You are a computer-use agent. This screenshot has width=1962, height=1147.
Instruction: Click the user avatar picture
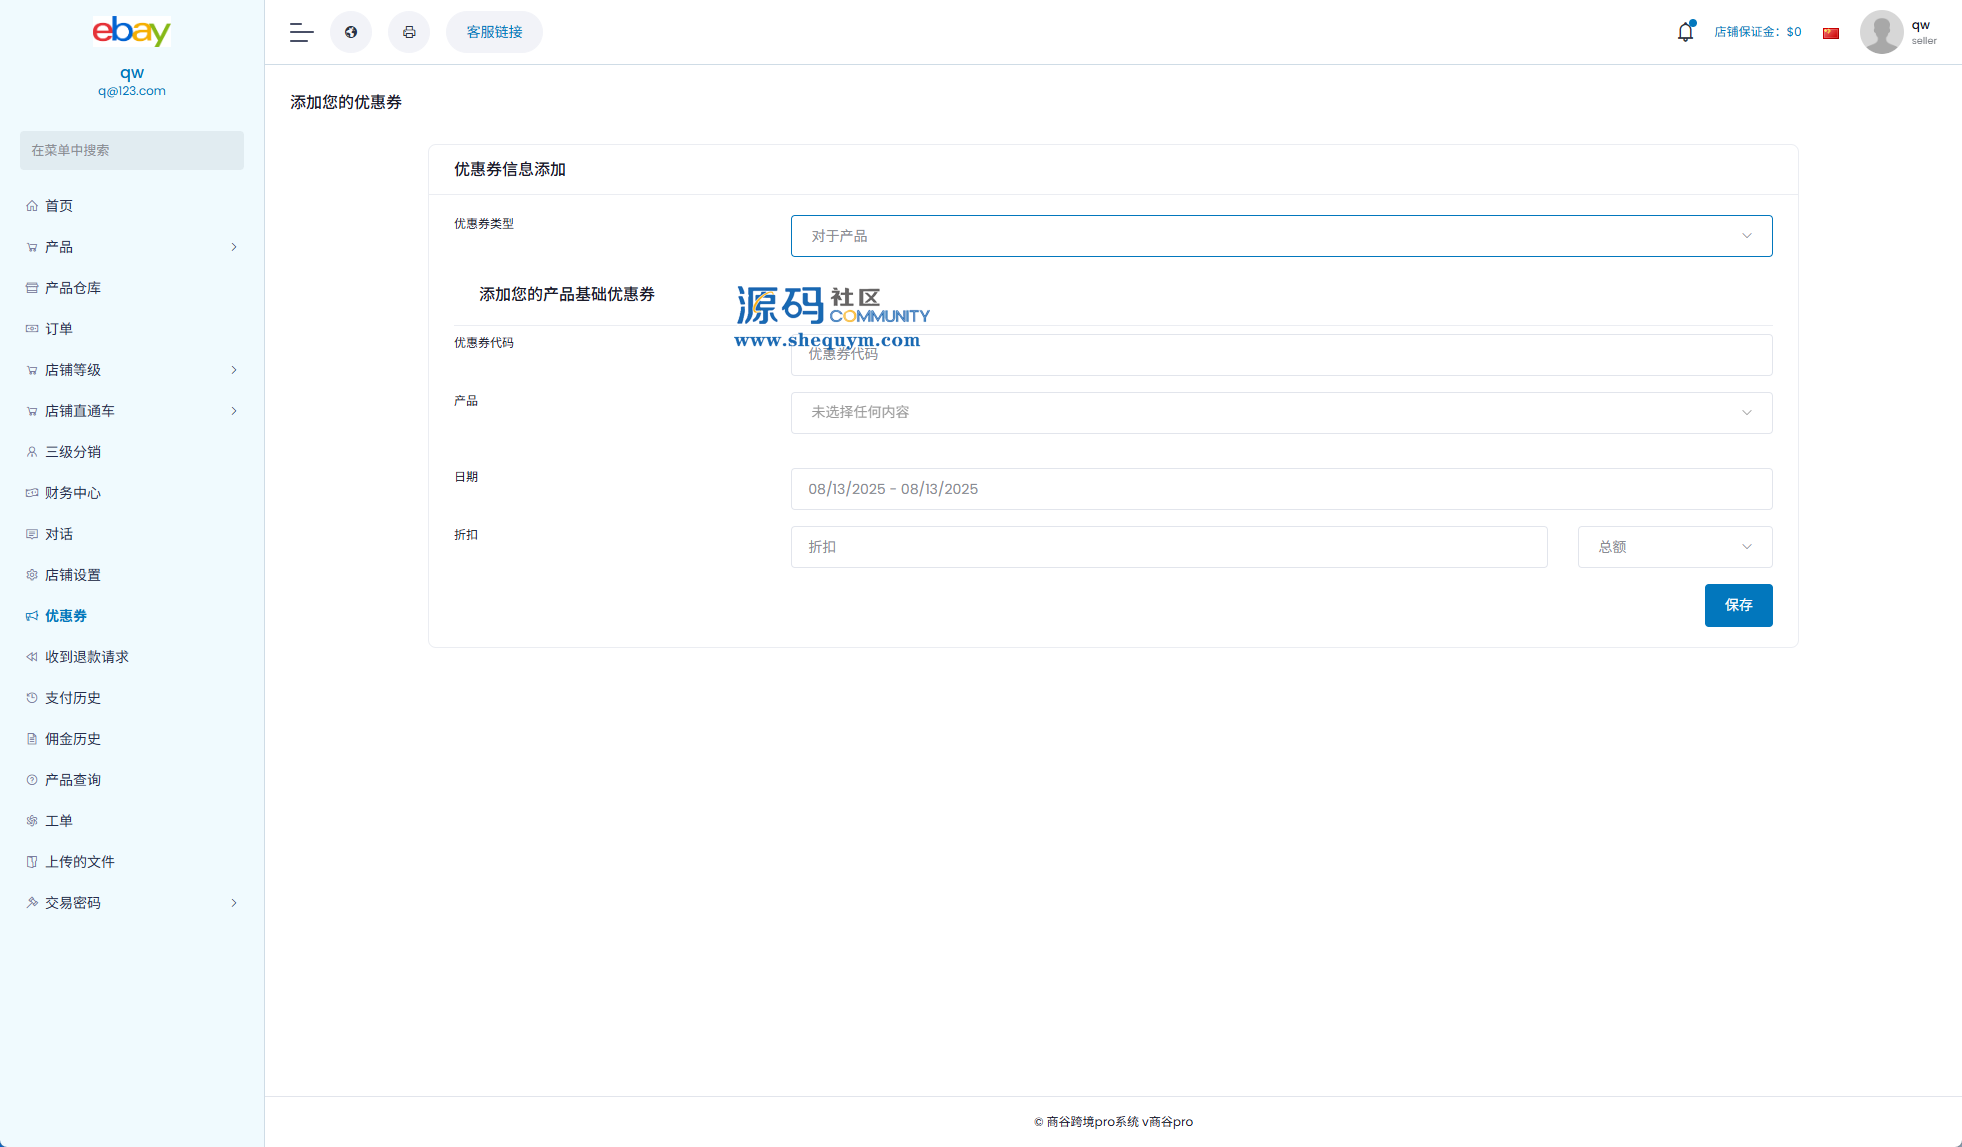click(1881, 32)
